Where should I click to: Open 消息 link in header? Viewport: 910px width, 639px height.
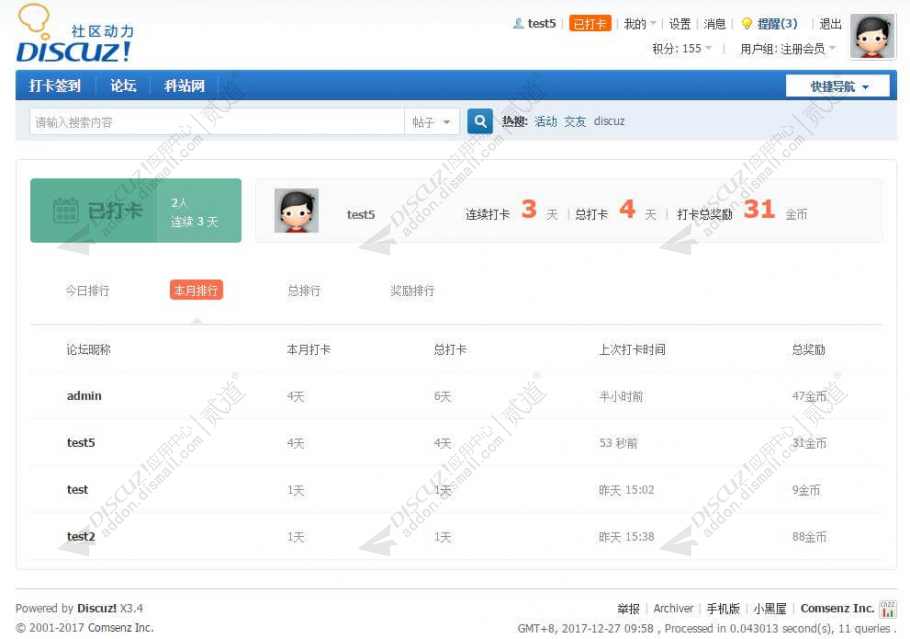(714, 24)
